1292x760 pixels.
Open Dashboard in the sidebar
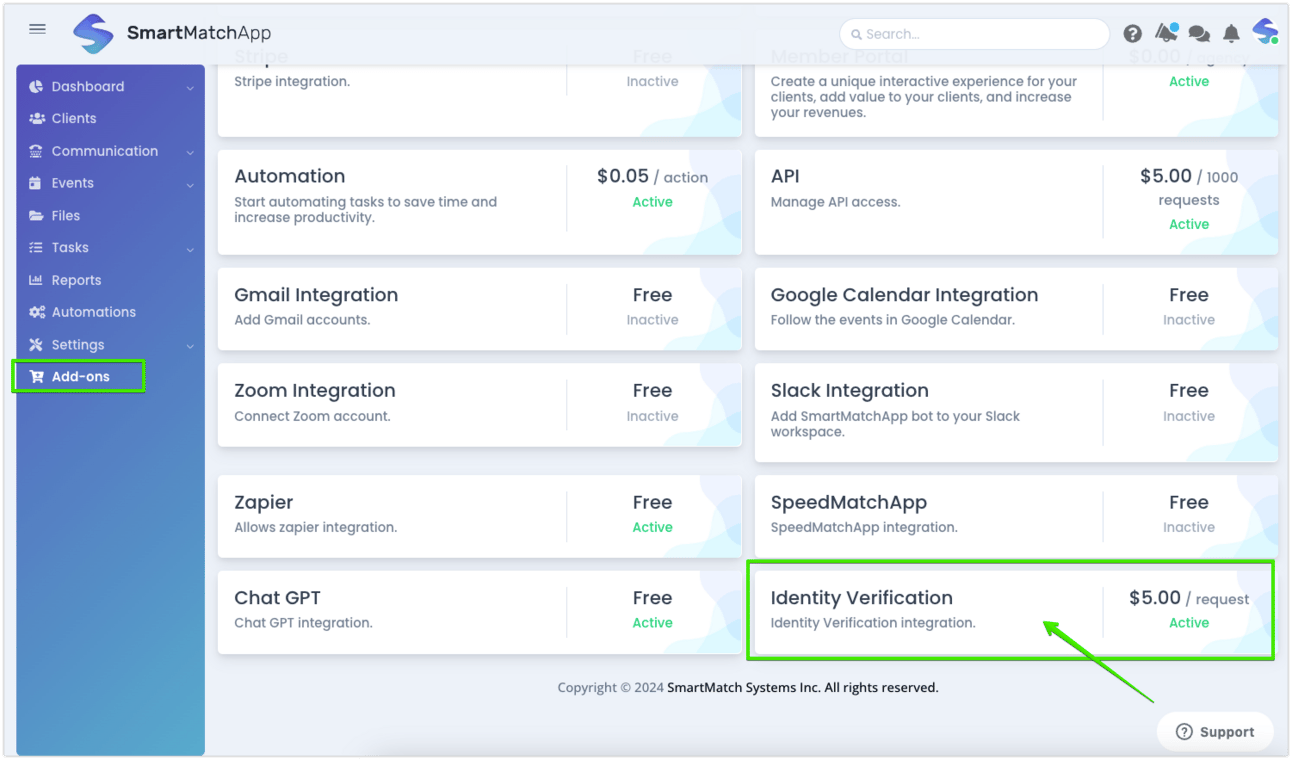click(x=88, y=87)
